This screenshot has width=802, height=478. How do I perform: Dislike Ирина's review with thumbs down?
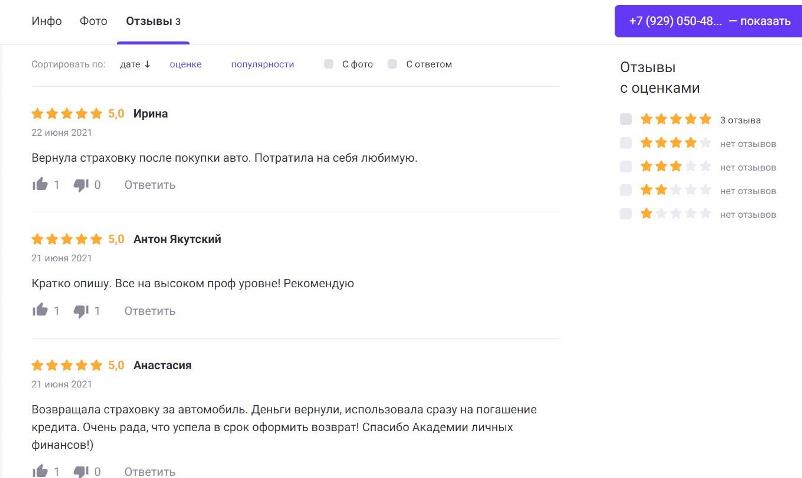pos(81,185)
